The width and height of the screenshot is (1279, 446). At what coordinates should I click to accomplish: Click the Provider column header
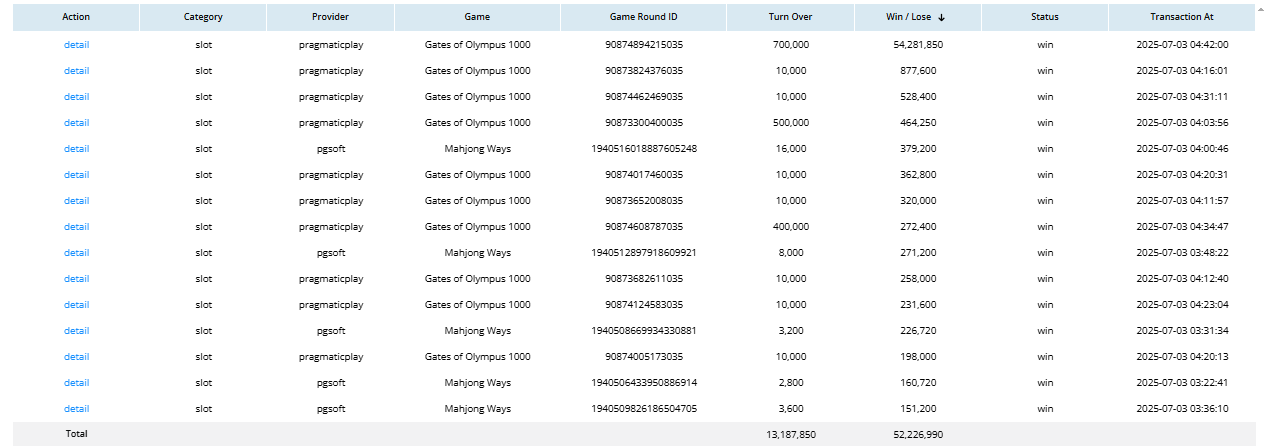click(x=330, y=17)
